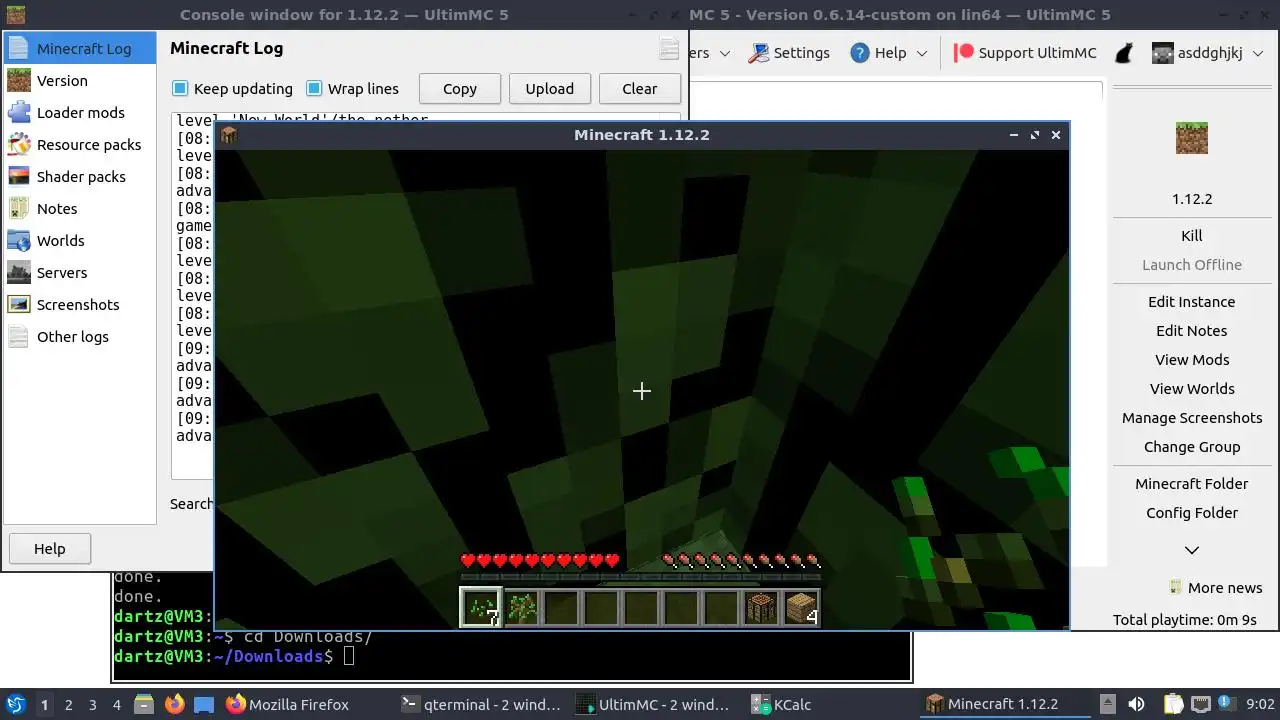
Task: Click the crosshair in Minecraft window
Action: tap(642, 391)
